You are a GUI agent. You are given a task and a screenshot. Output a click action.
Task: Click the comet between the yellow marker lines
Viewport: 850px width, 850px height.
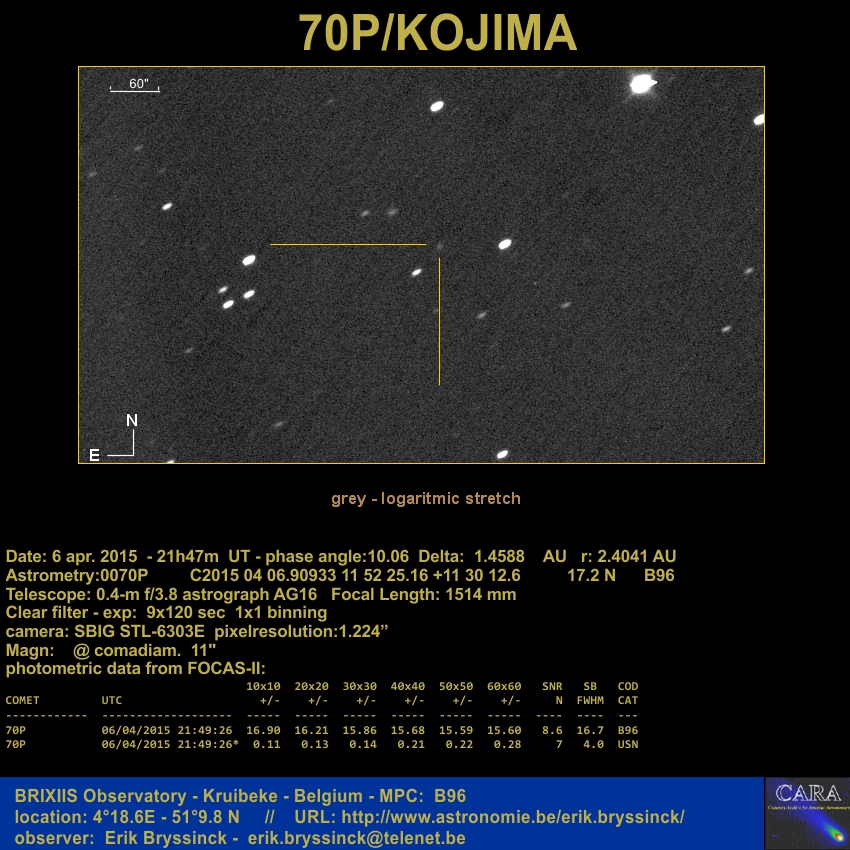(438, 245)
